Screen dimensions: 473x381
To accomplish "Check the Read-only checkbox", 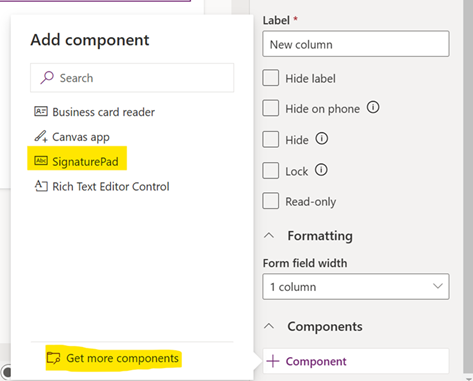I will 270,201.
